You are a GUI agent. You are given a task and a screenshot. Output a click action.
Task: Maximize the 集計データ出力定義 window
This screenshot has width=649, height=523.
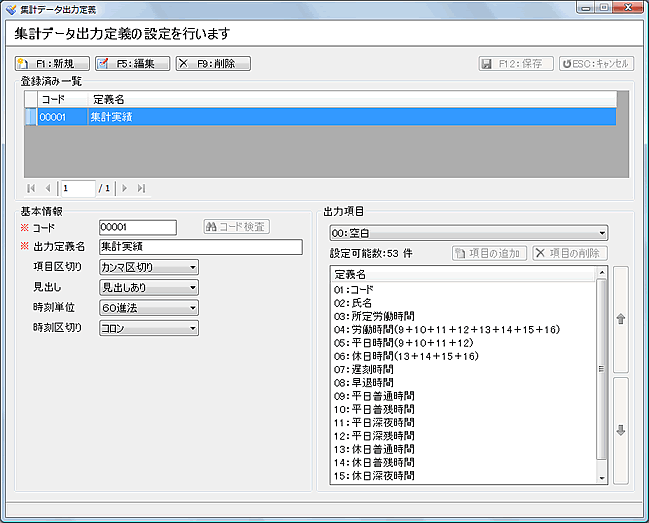coord(604,7)
